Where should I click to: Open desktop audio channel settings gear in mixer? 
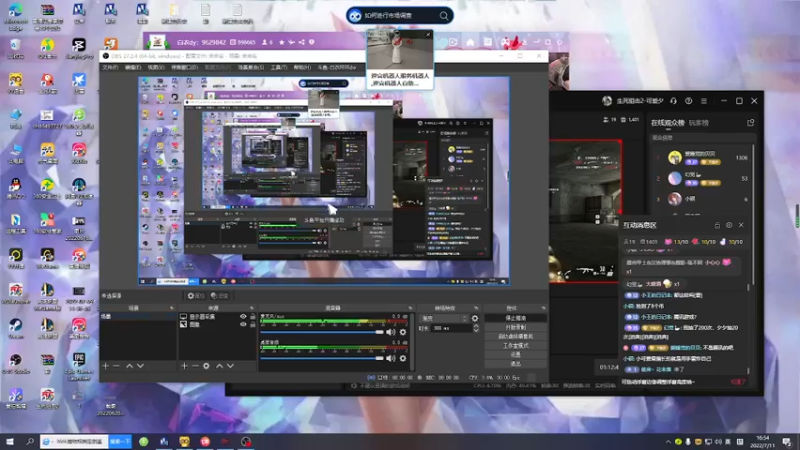point(403,358)
